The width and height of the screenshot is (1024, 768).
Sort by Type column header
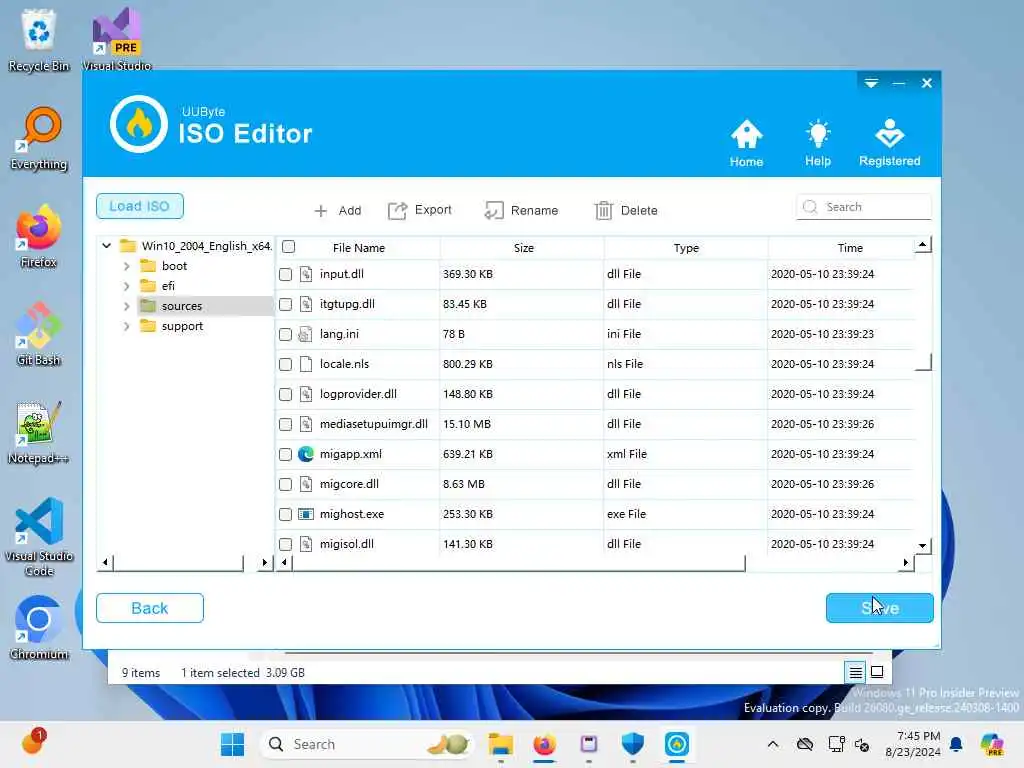click(686, 248)
